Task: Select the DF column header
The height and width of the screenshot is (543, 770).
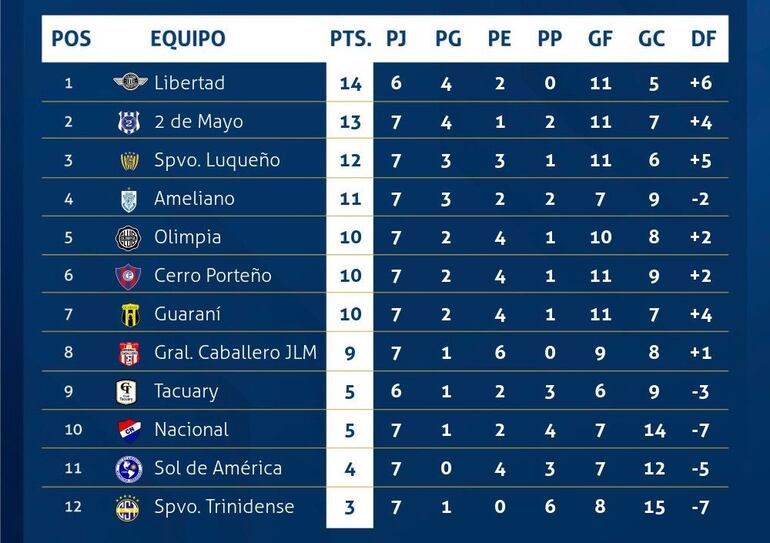Action: coord(703,39)
